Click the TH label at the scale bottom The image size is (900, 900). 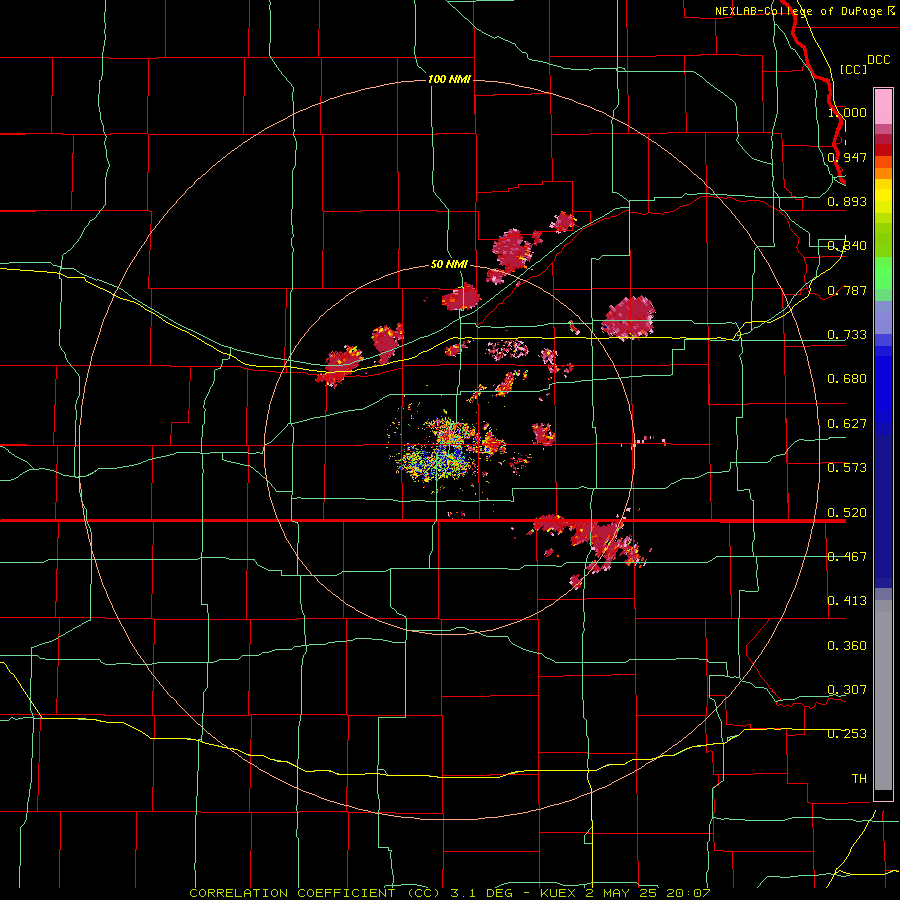[859, 779]
